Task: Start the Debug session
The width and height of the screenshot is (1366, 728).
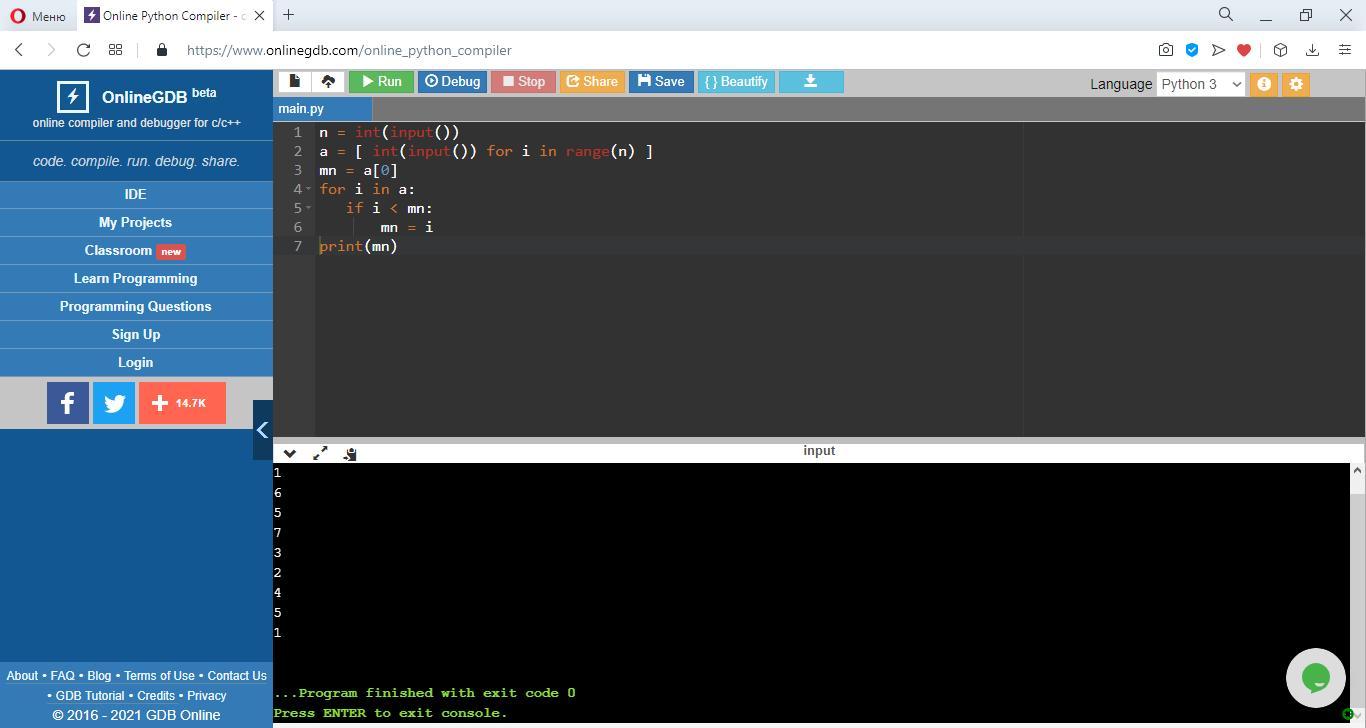Action: pos(452,82)
